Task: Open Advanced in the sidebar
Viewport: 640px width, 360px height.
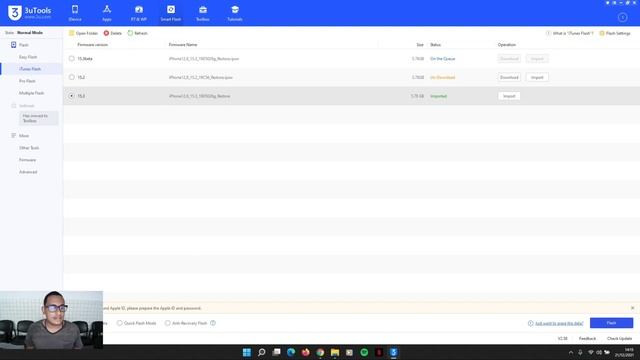Action: [28, 172]
